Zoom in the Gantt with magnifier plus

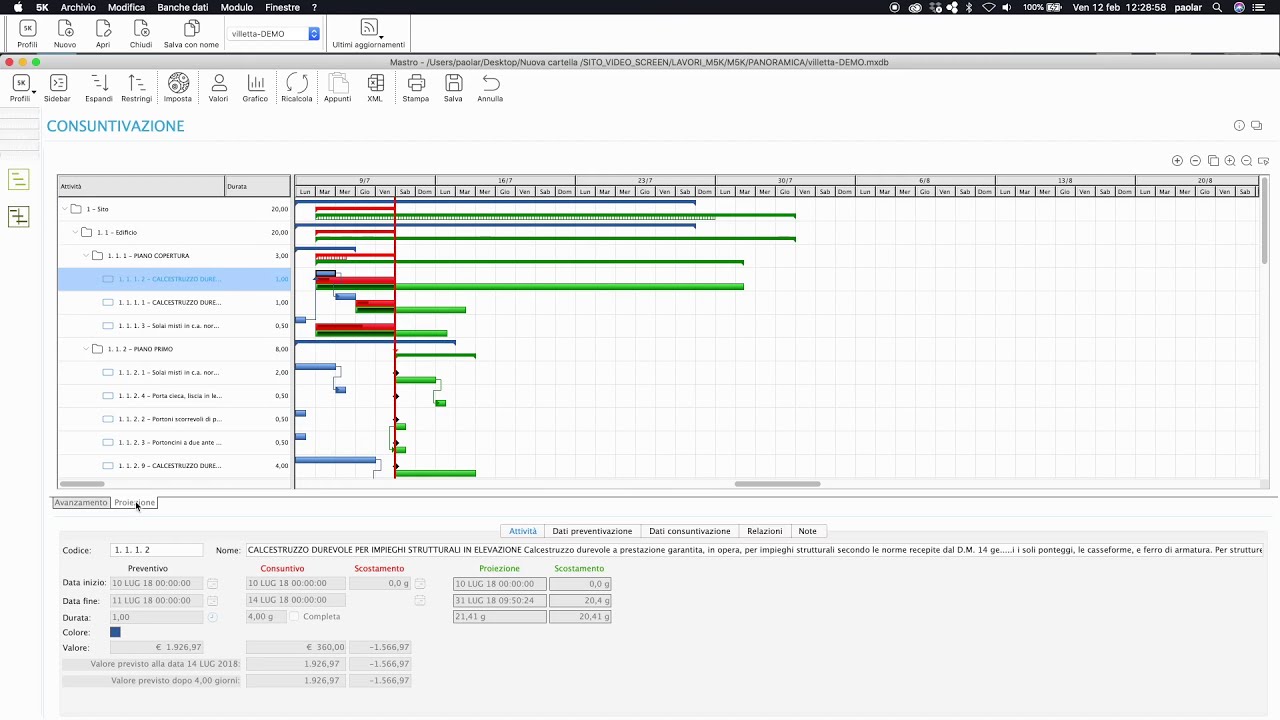1230,161
